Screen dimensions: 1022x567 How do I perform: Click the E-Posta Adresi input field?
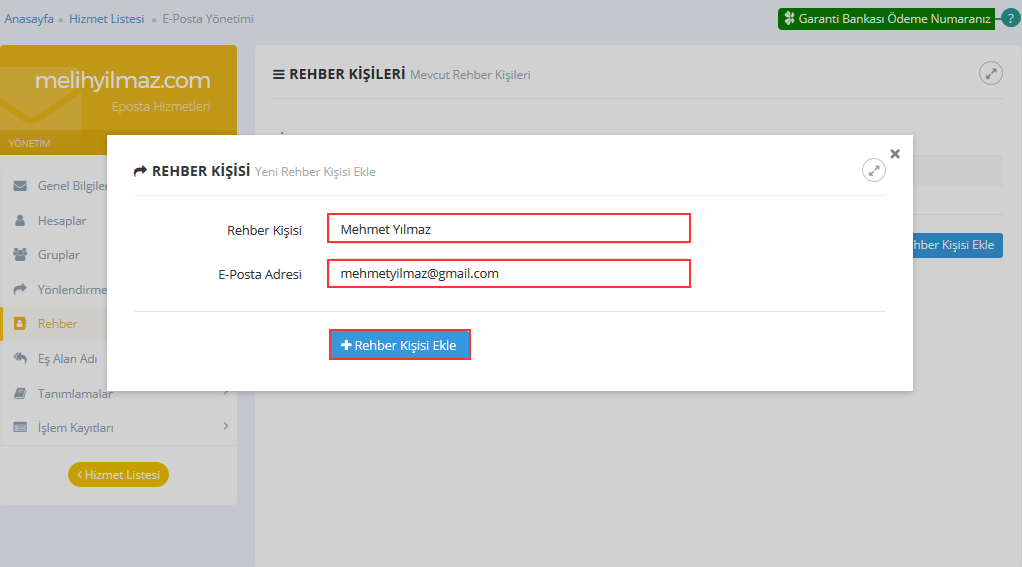point(508,273)
